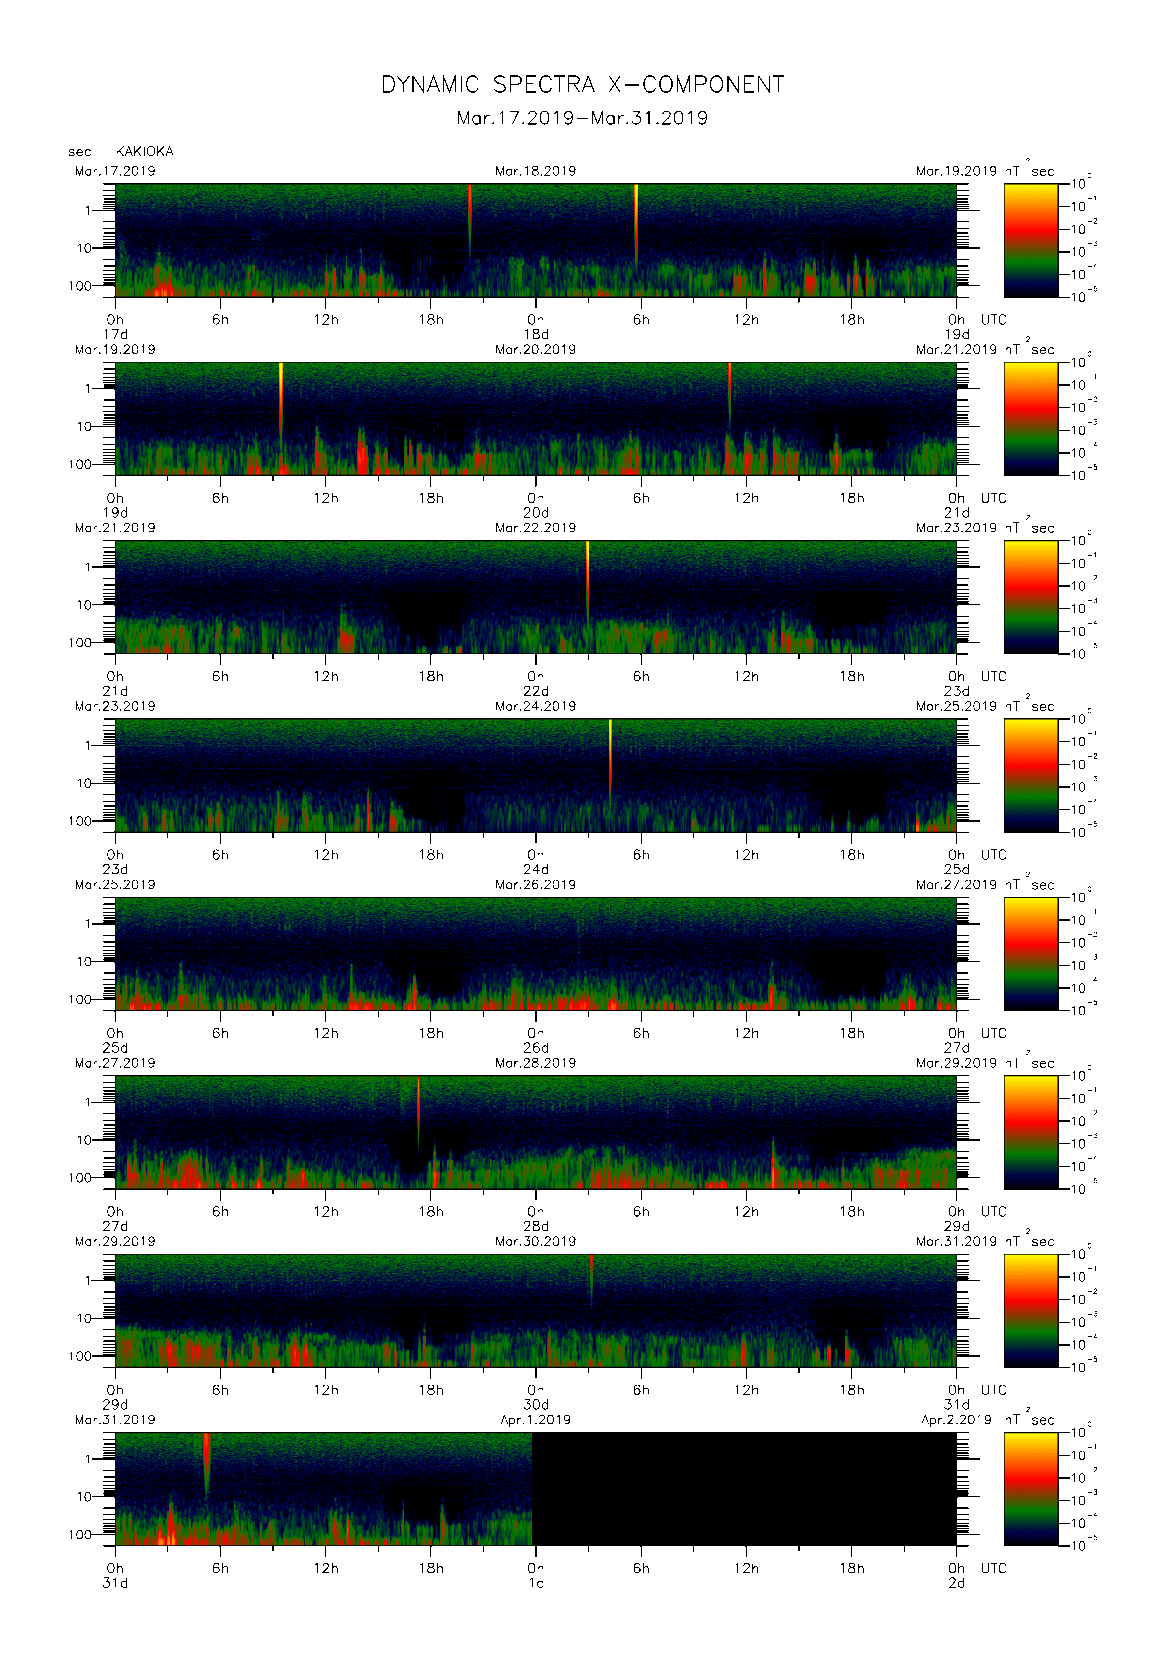
Task: Click the yellow spike near 9h on Mar.19
Action: click(281, 405)
